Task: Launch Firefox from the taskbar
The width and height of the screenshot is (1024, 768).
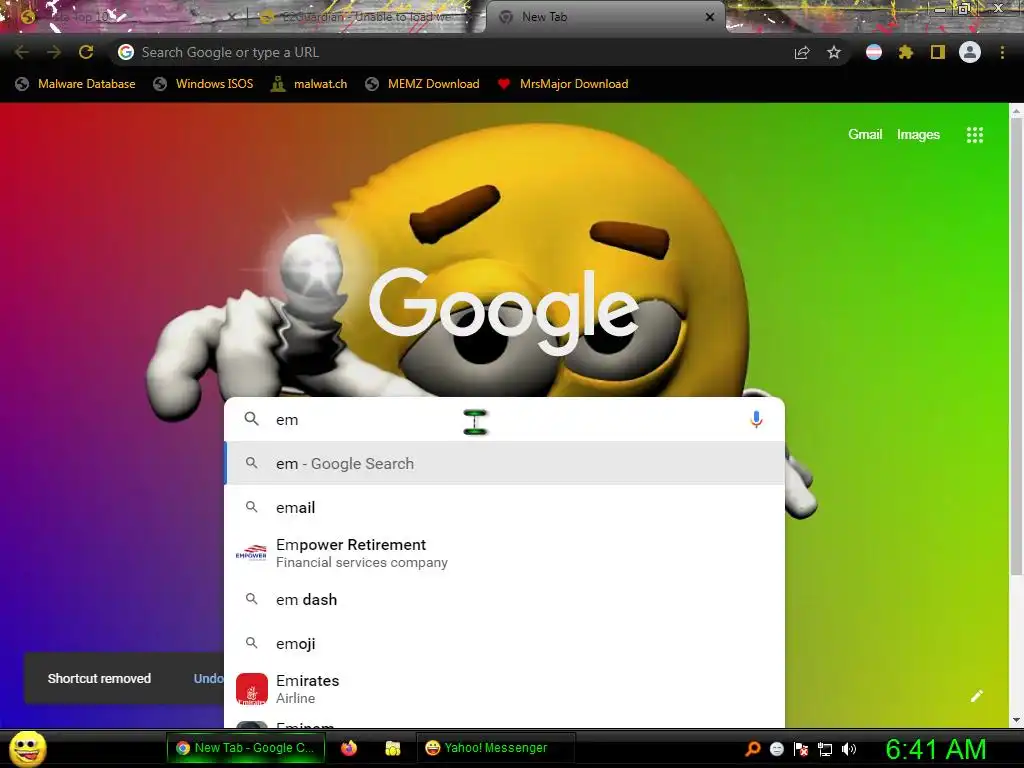Action: coord(349,748)
